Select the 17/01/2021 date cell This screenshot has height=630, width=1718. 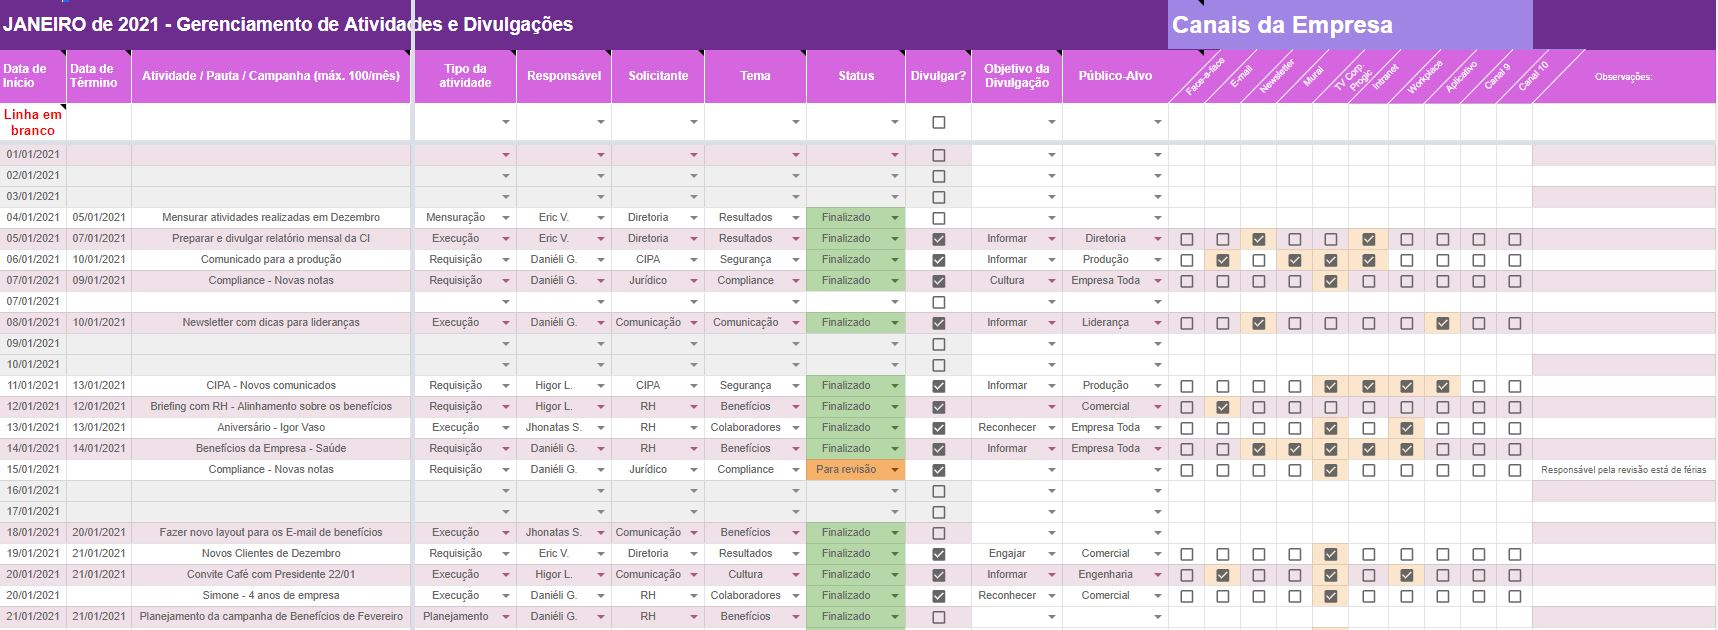click(x=33, y=512)
